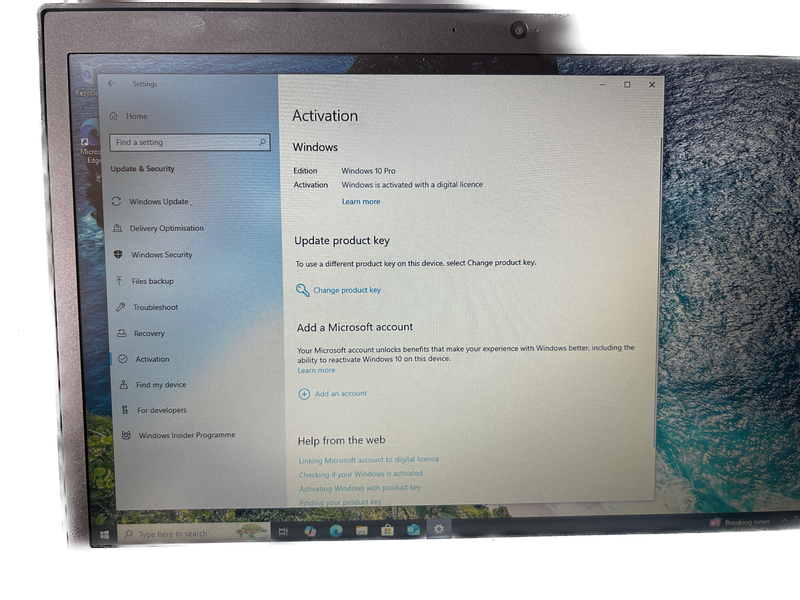This screenshot has width=800, height=600.
Task: Open For developers section
Action: [162, 410]
